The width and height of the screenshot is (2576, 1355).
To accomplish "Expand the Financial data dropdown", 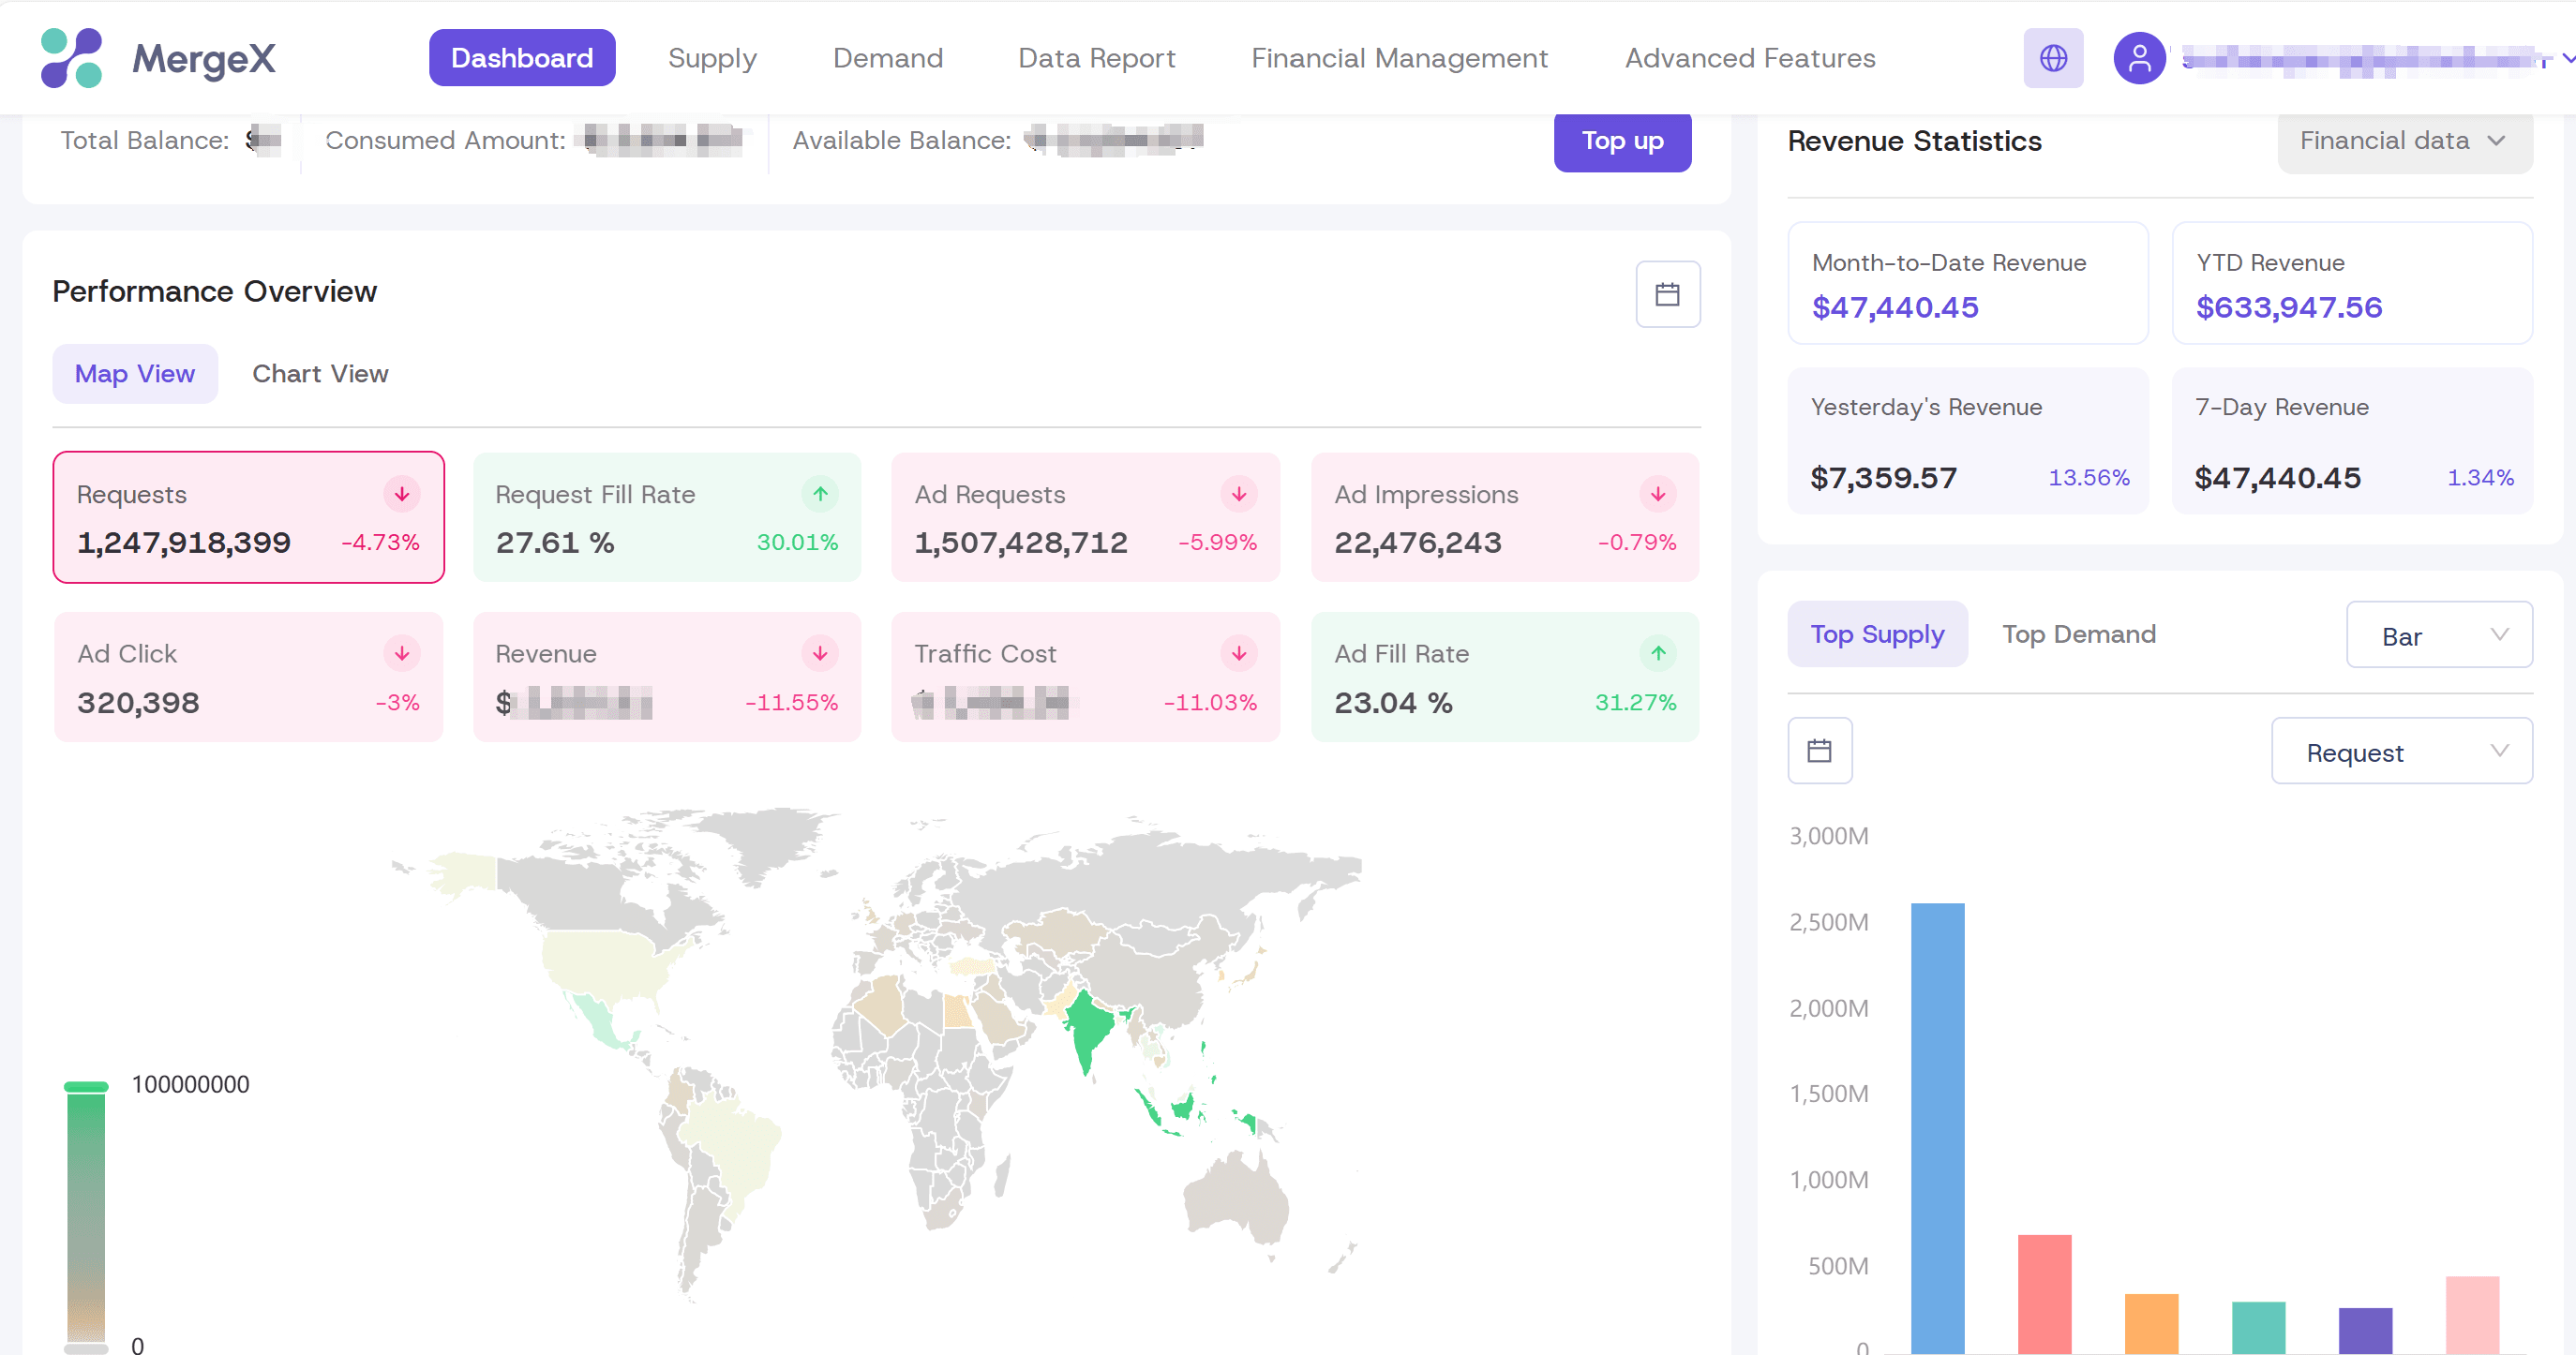I will tap(2404, 141).
